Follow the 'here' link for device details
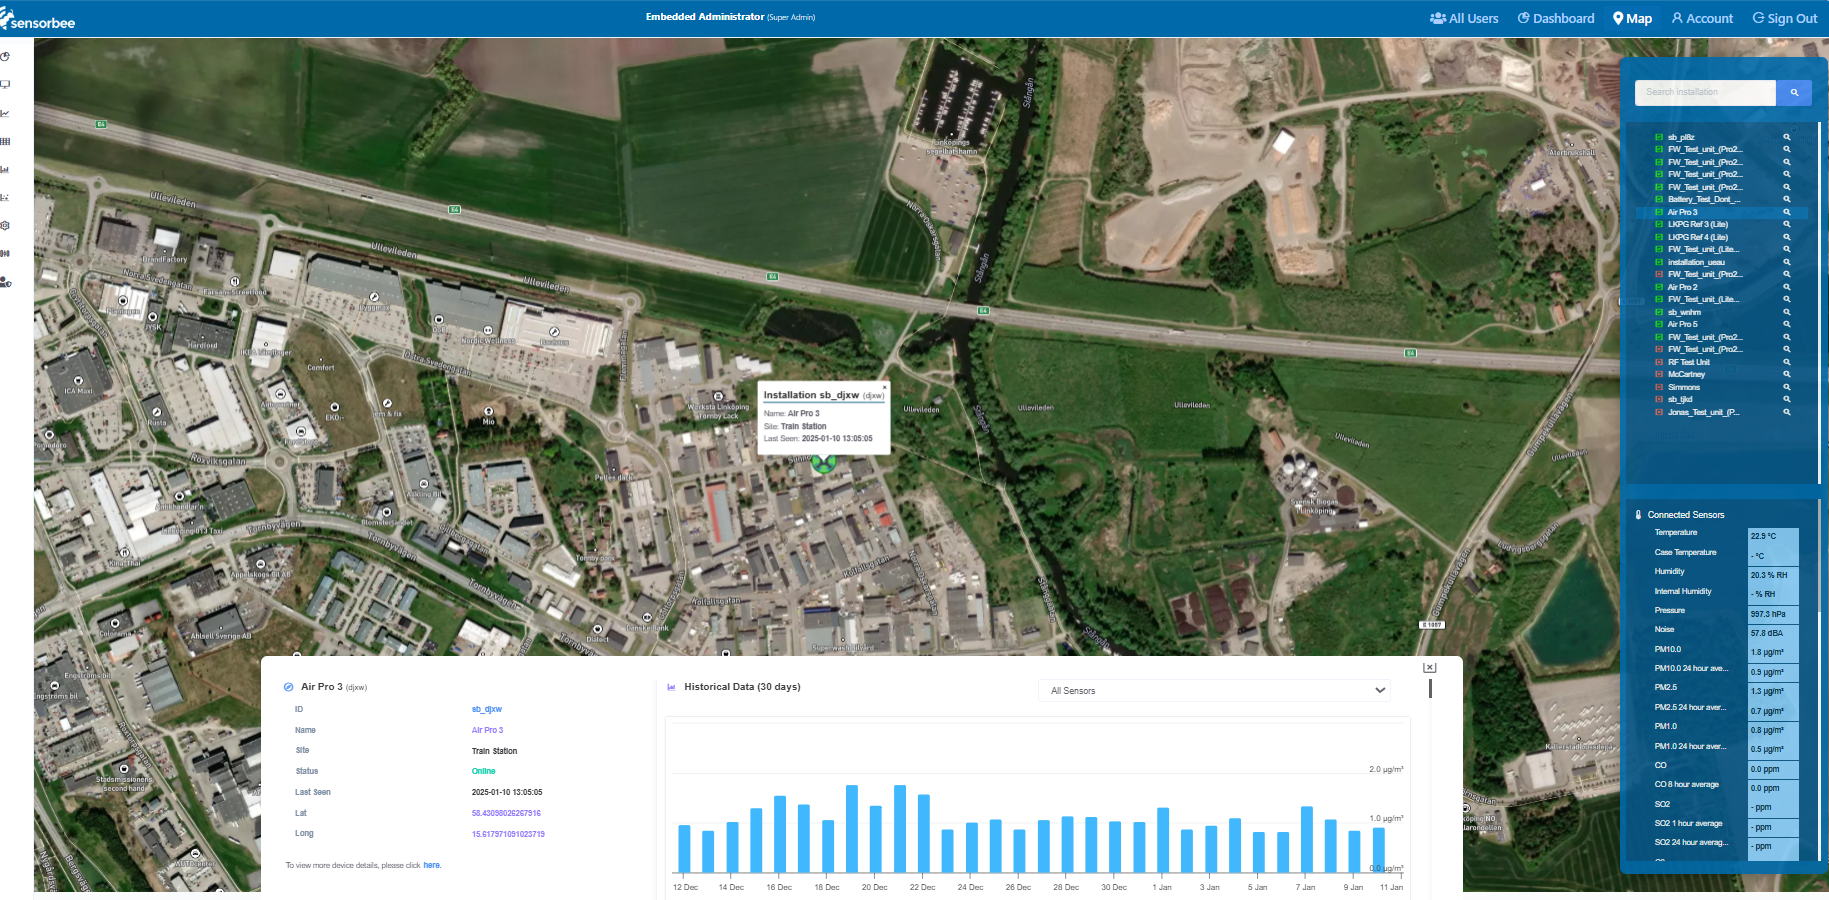 pos(432,865)
